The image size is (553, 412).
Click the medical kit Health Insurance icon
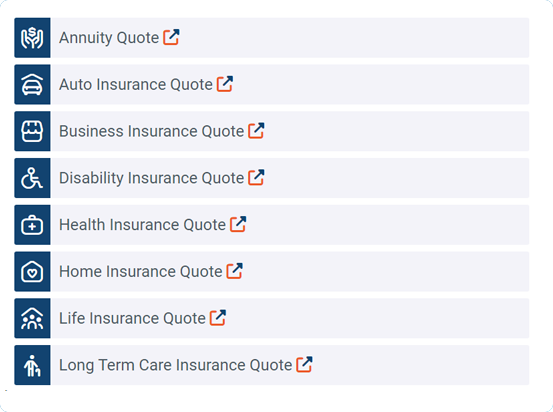(x=32, y=225)
